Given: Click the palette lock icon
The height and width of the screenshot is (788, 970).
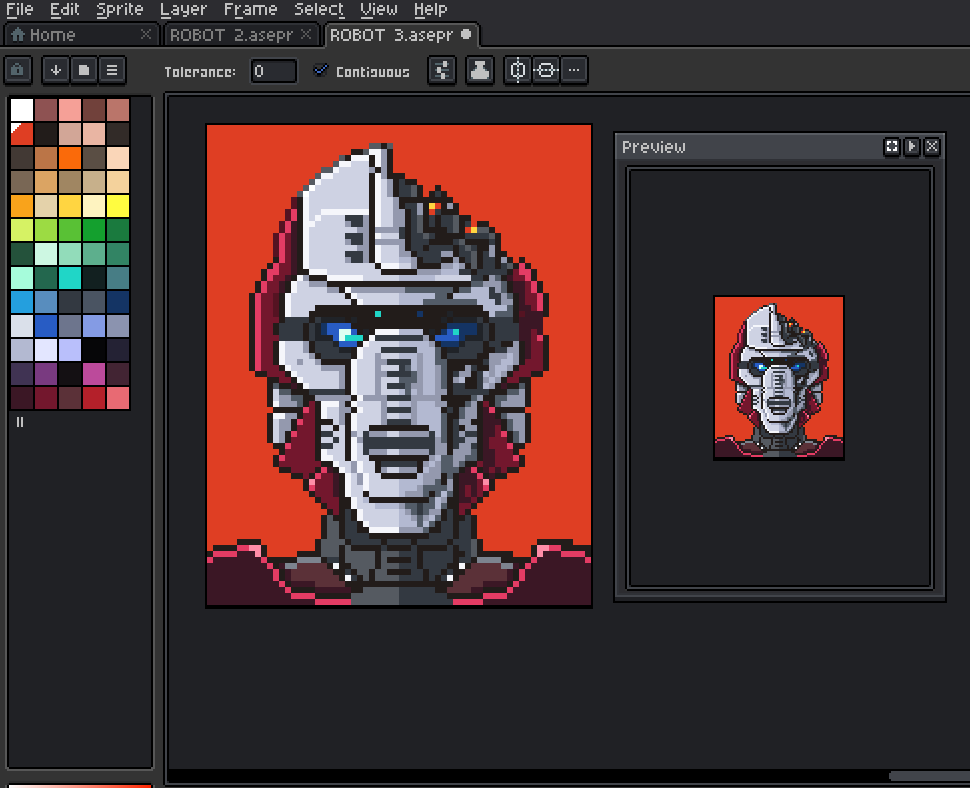Looking at the screenshot, I should [x=19, y=70].
